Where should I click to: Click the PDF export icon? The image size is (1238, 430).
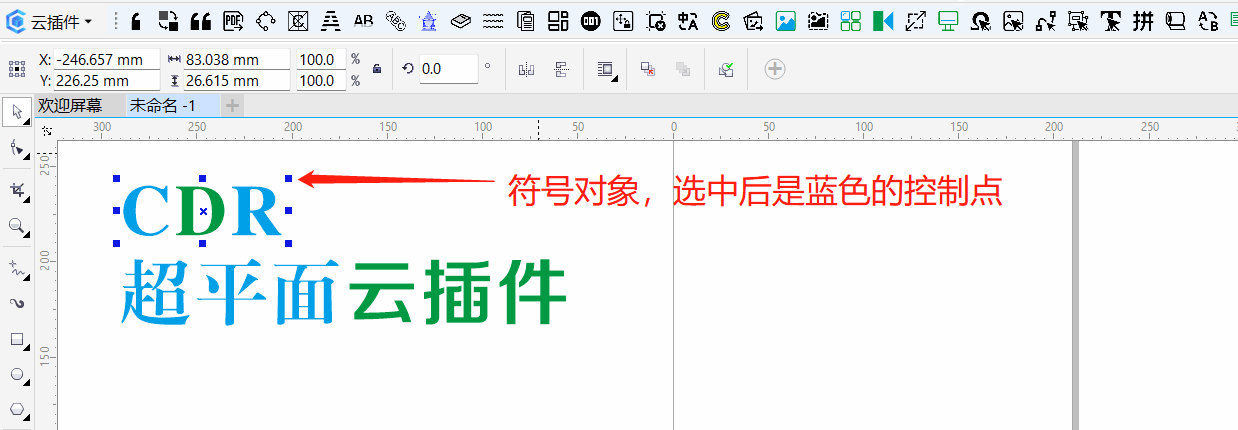click(x=233, y=21)
